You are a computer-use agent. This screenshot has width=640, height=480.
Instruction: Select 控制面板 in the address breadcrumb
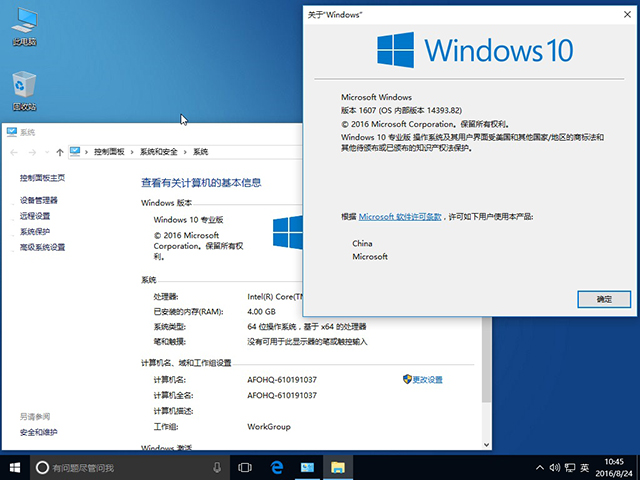tap(109, 152)
